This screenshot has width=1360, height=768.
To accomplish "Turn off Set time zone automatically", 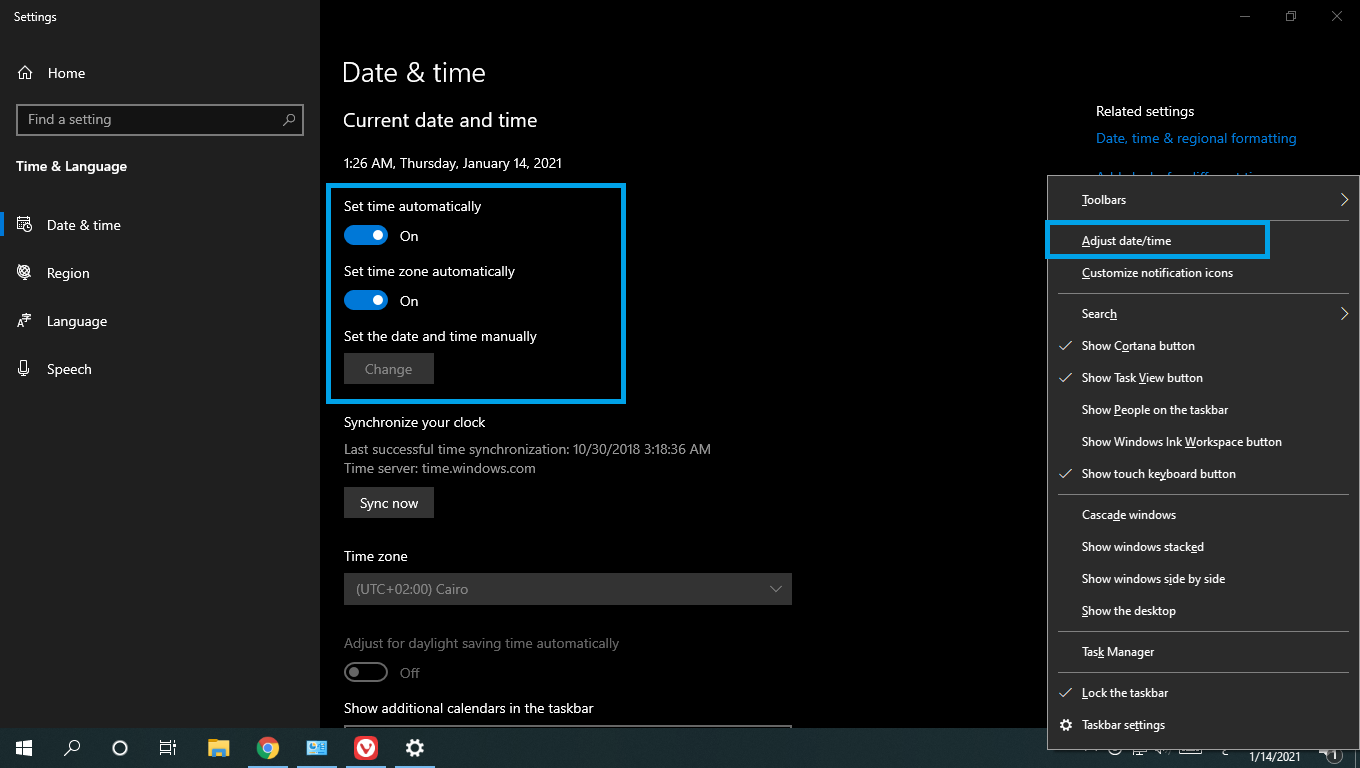I will (x=366, y=301).
